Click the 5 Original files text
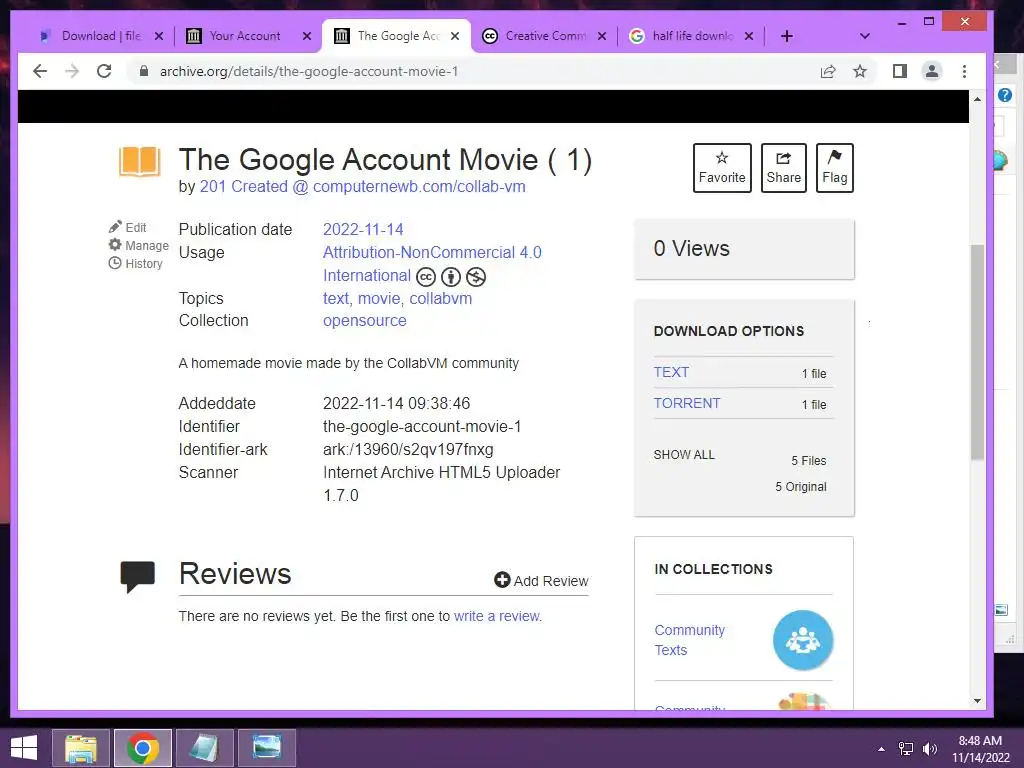Viewport: 1024px width, 768px height. [x=801, y=487]
